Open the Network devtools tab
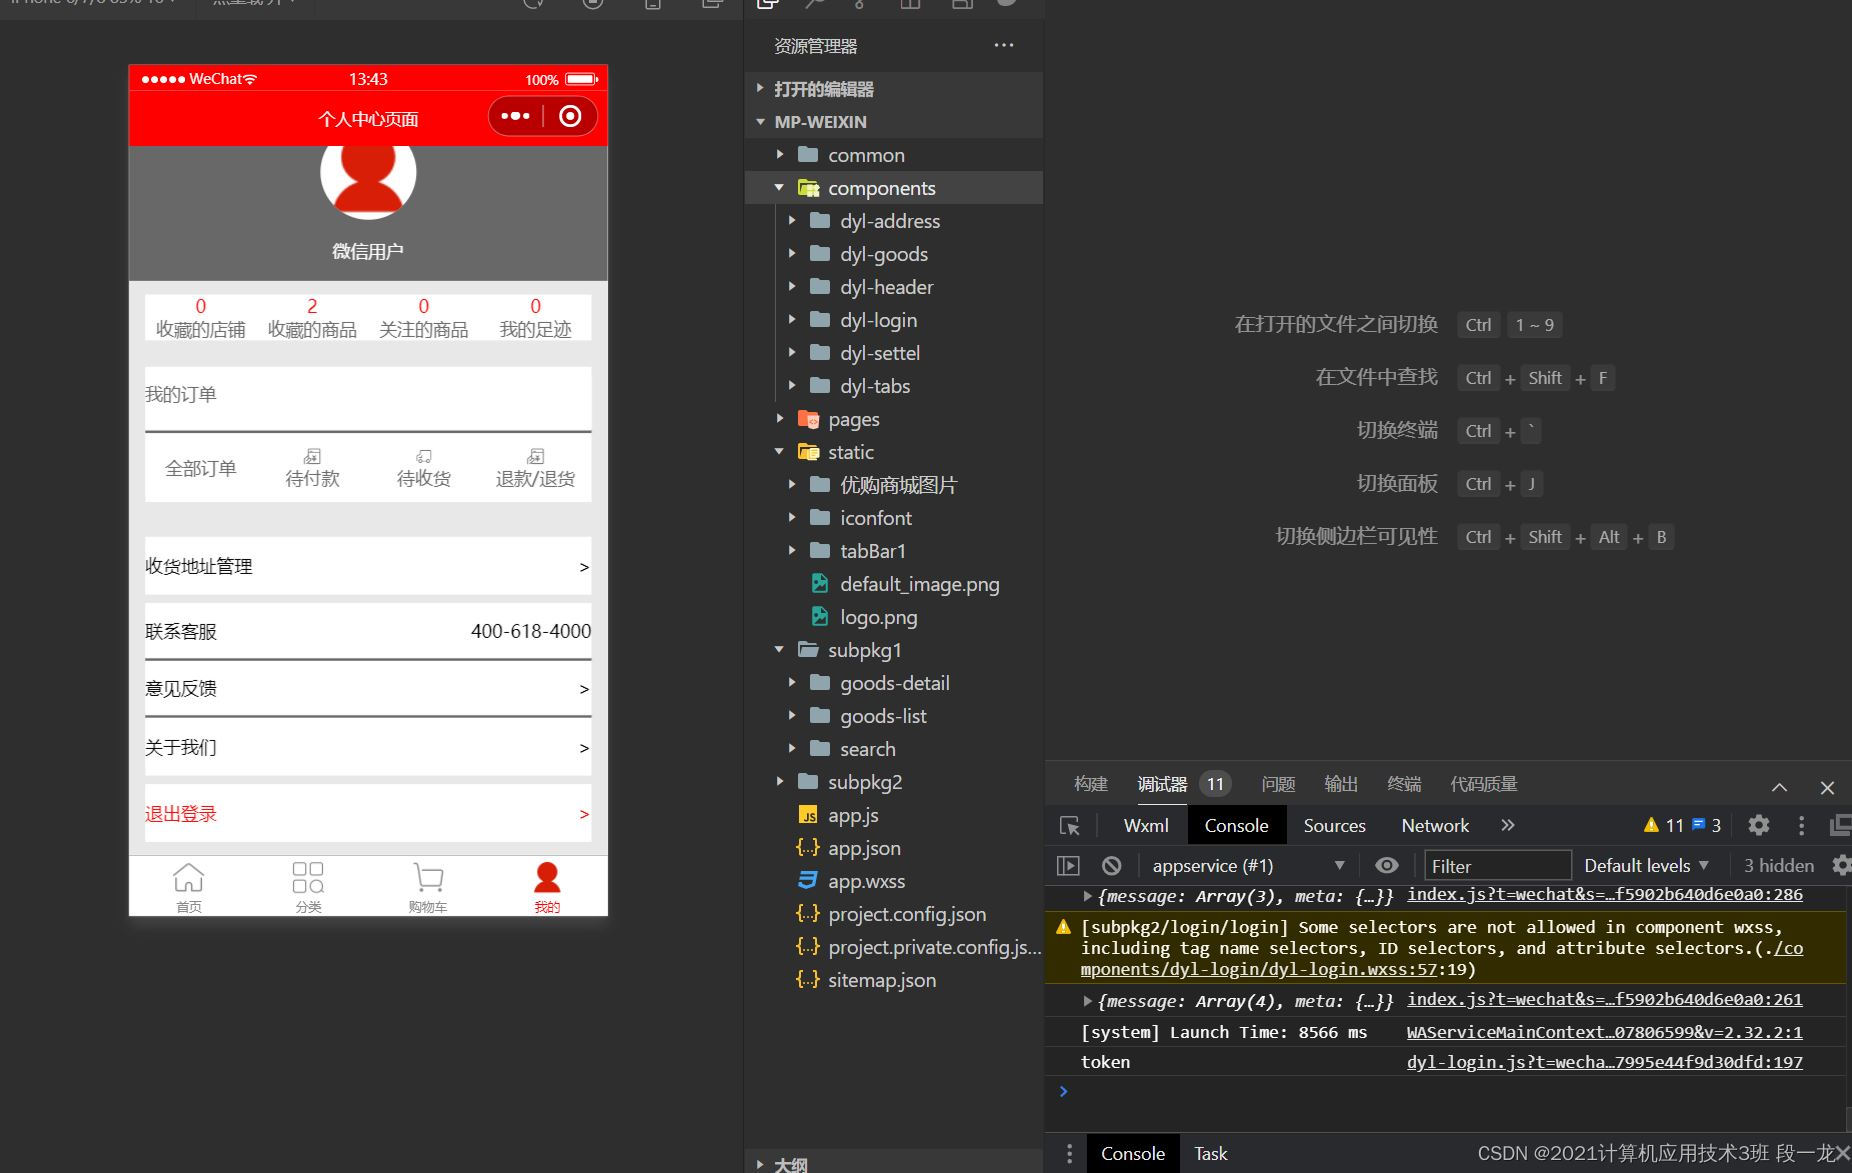This screenshot has height=1173, width=1852. (x=1435, y=825)
